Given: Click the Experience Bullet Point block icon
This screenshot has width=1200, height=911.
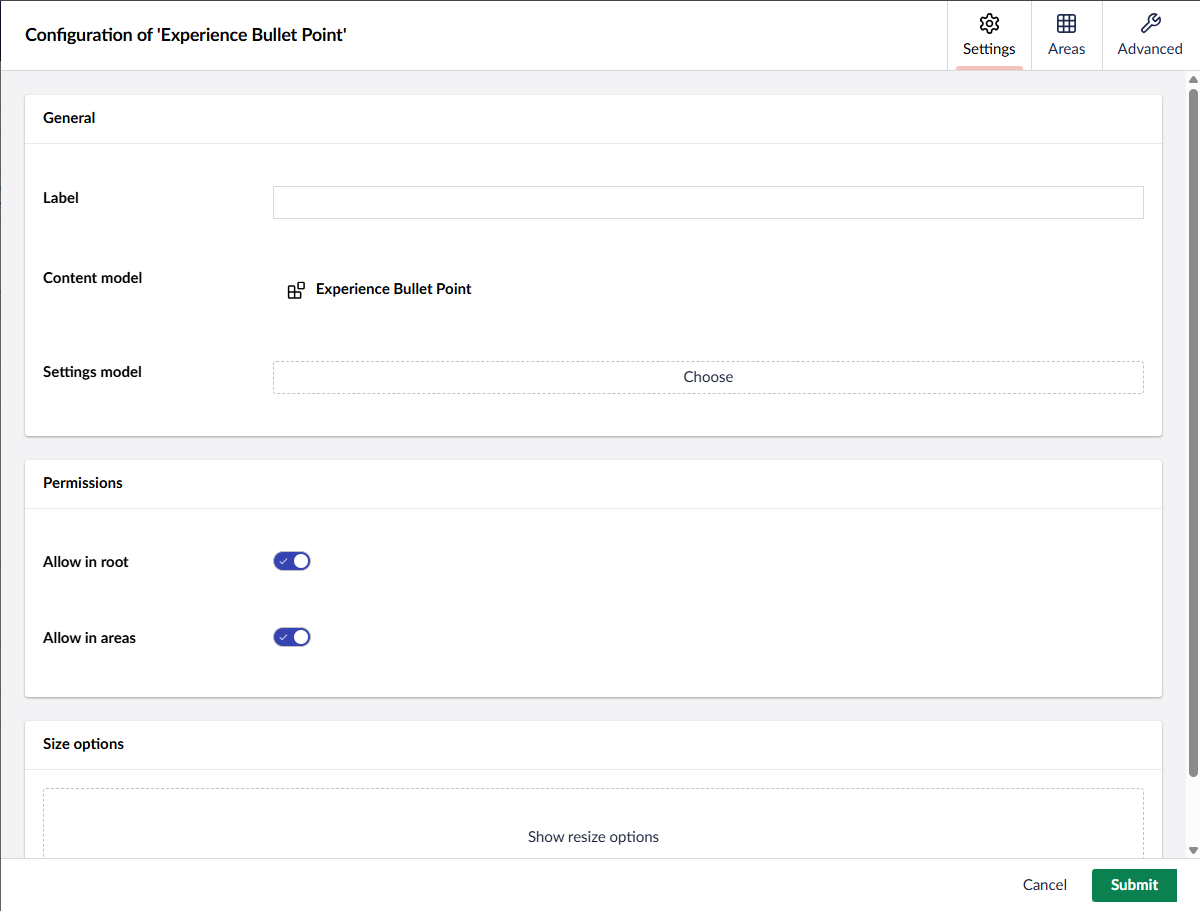Looking at the screenshot, I should [x=296, y=290].
